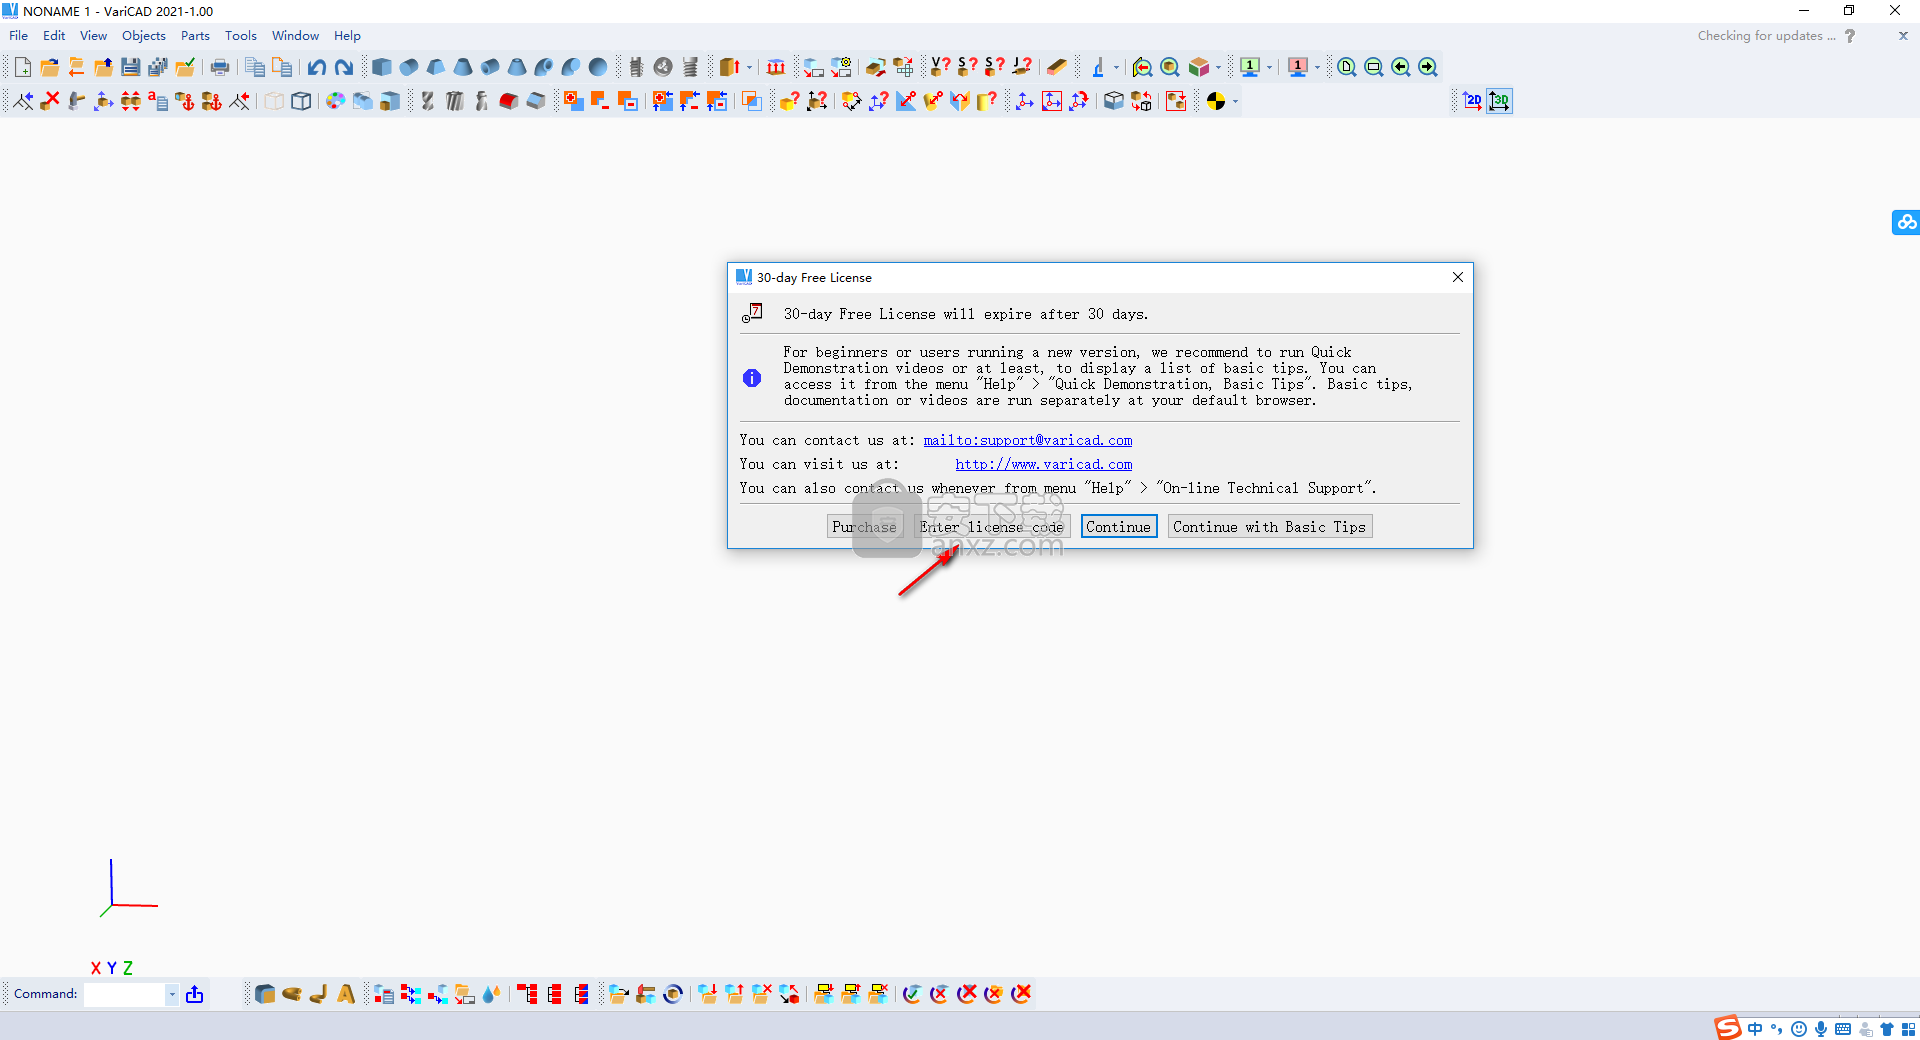Click Continue with Basic Tips
The height and width of the screenshot is (1040, 1920).
(x=1270, y=527)
